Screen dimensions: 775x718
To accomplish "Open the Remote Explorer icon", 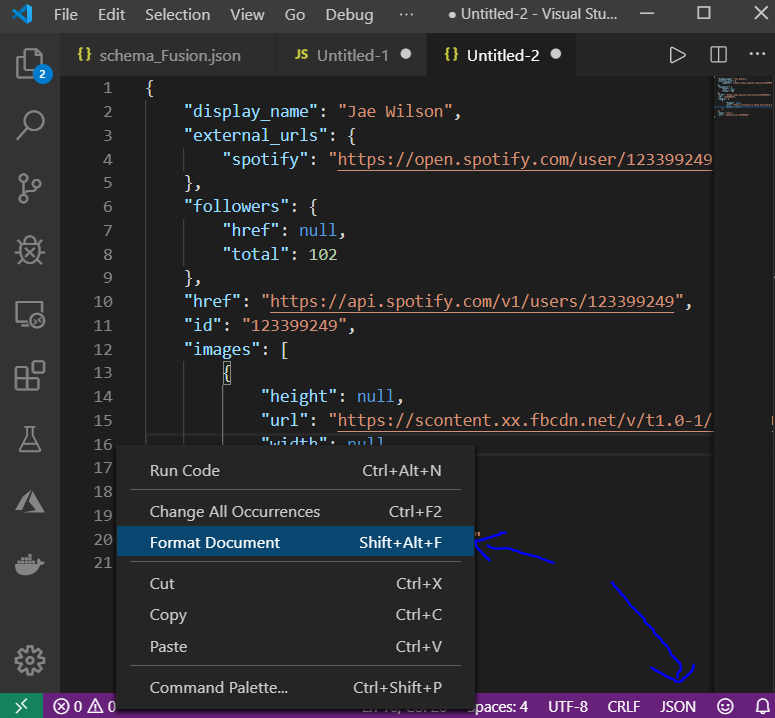I will (30, 314).
